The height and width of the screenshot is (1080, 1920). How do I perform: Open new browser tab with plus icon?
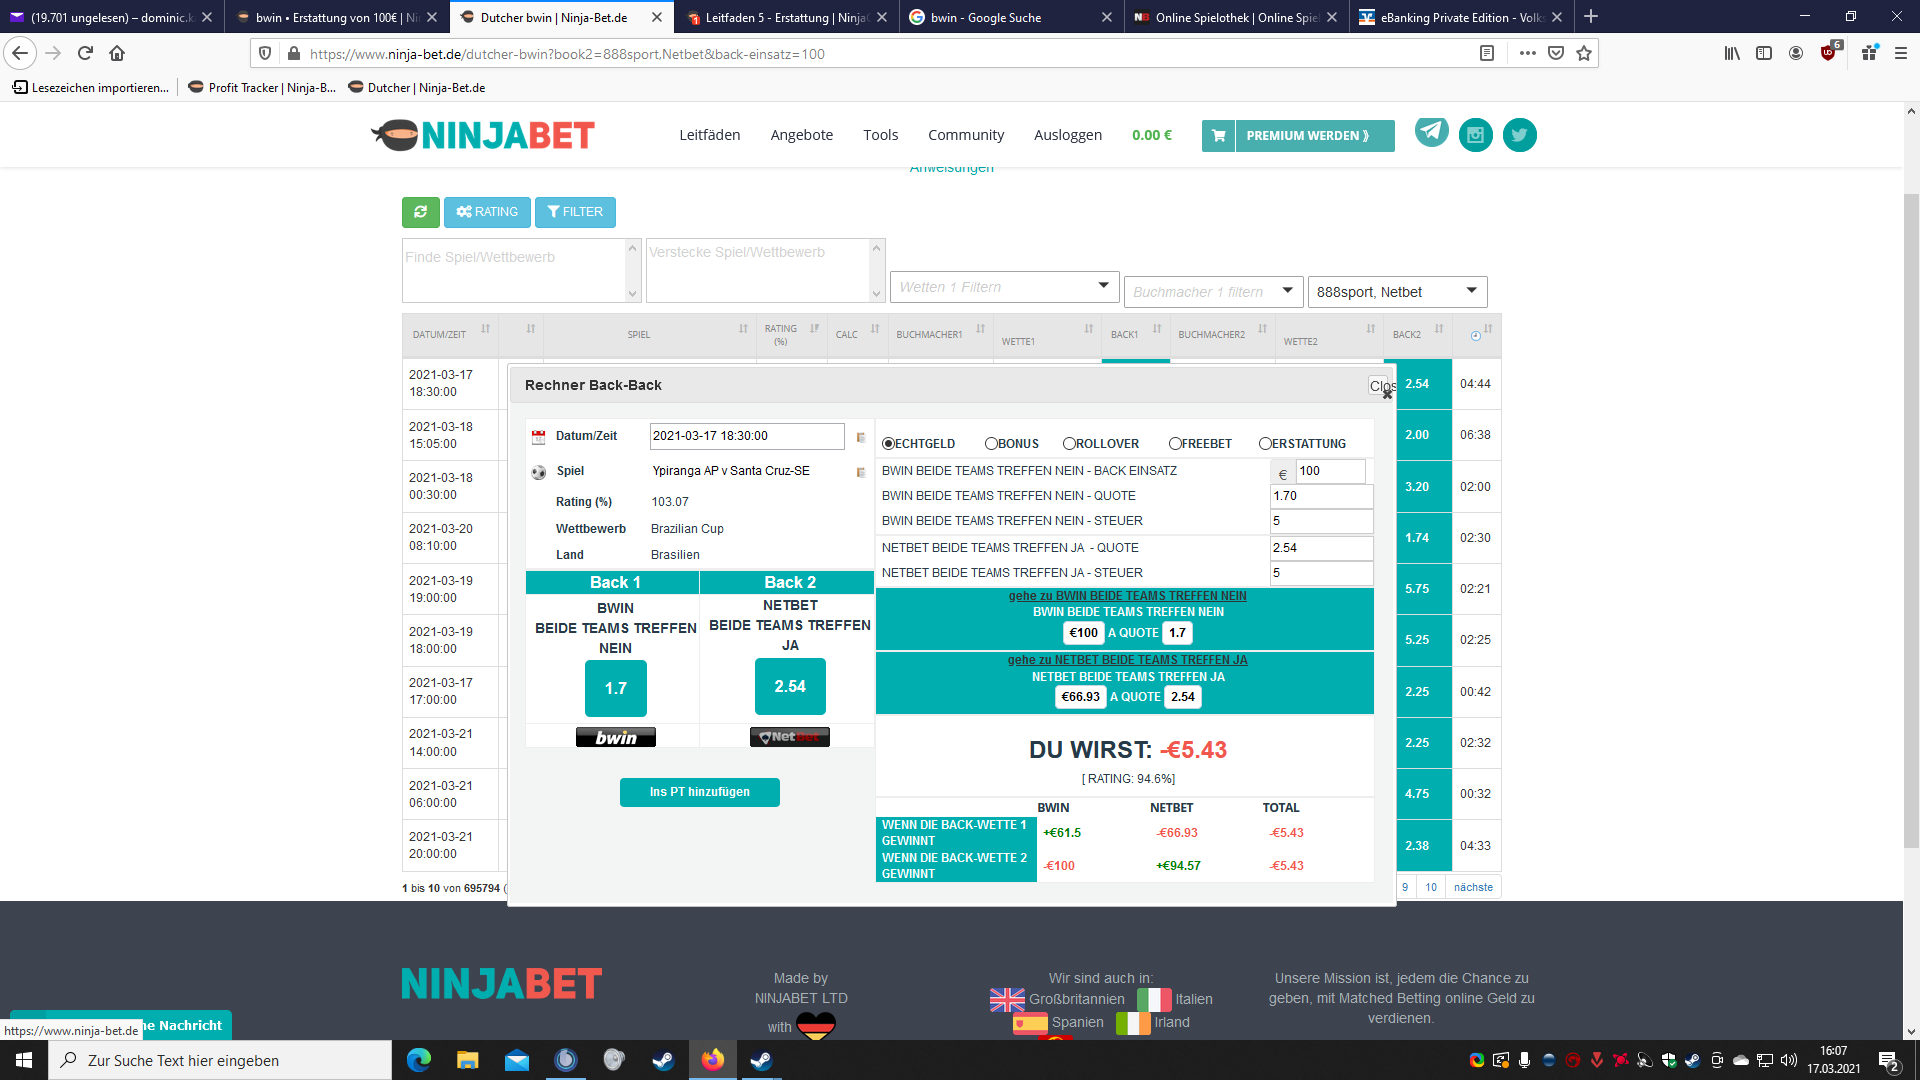1591,16
